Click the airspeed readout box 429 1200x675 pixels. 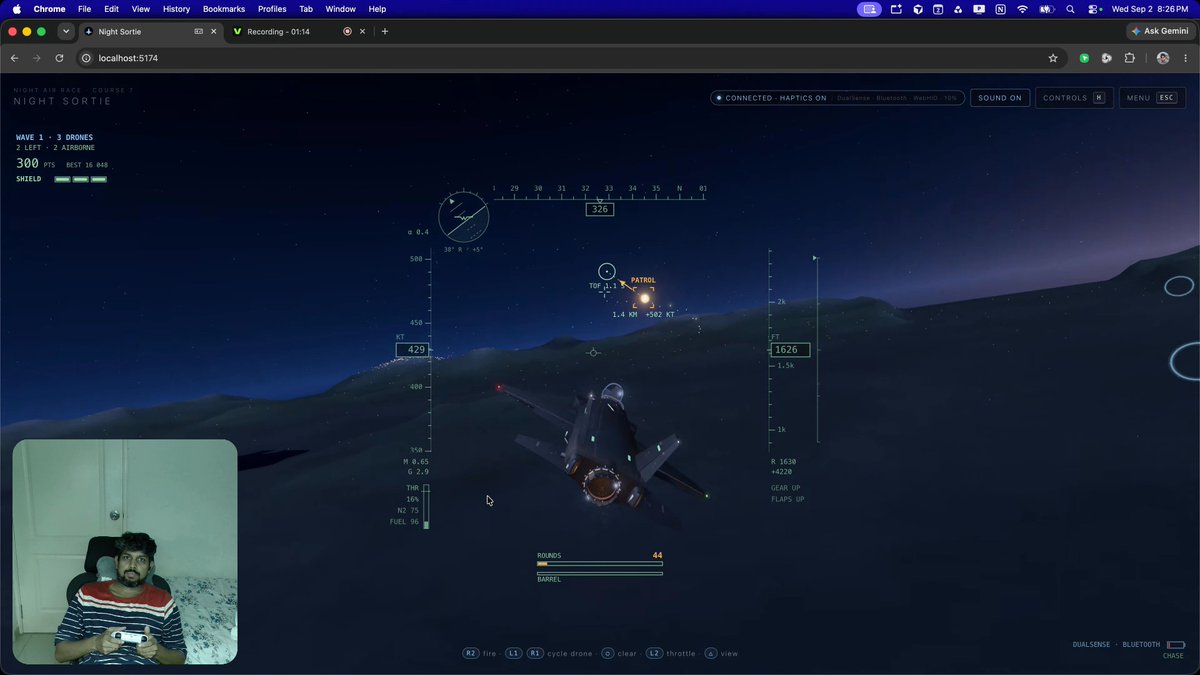pyautogui.click(x=413, y=350)
